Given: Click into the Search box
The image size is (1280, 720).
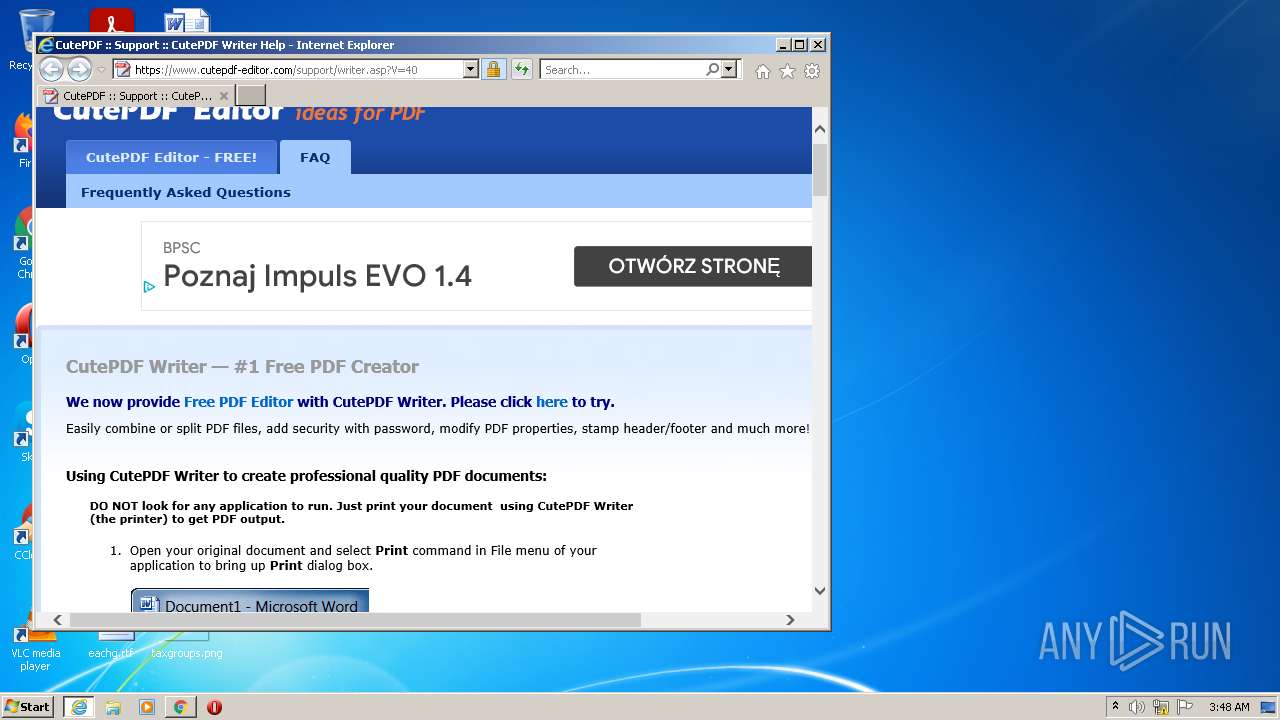Looking at the screenshot, I should [x=622, y=70].
